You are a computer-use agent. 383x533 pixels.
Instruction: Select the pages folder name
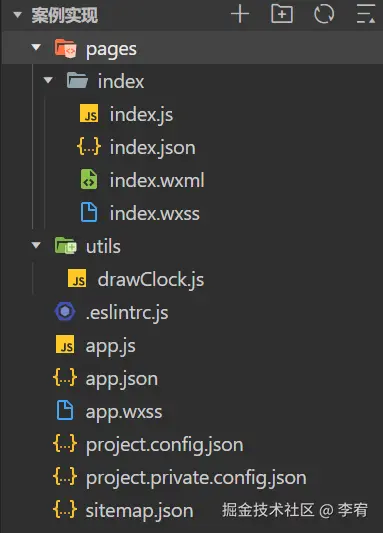click(111, 50)
